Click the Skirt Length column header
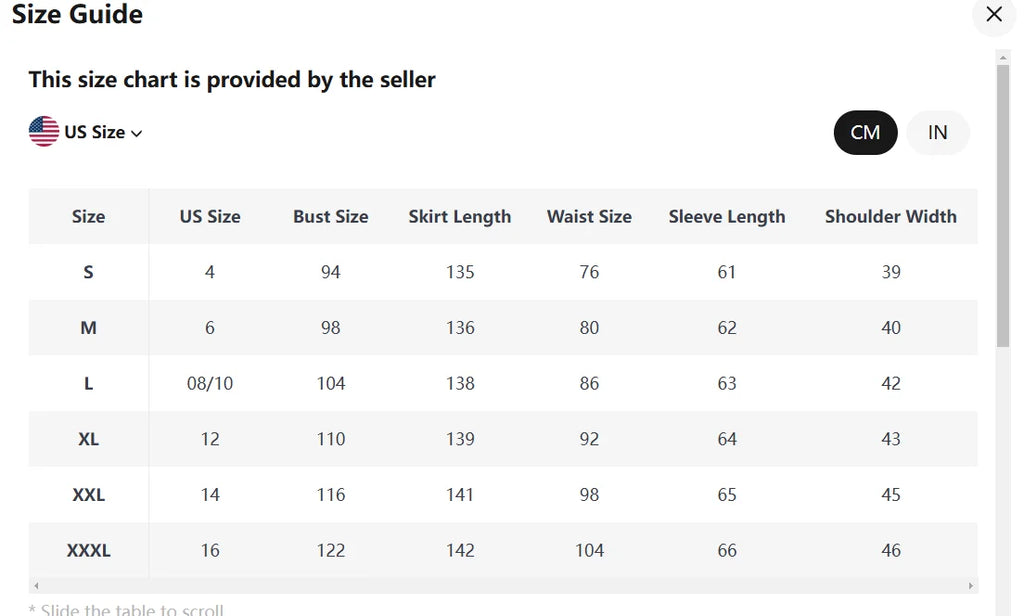1024x616 pixels. coord(460,216)
